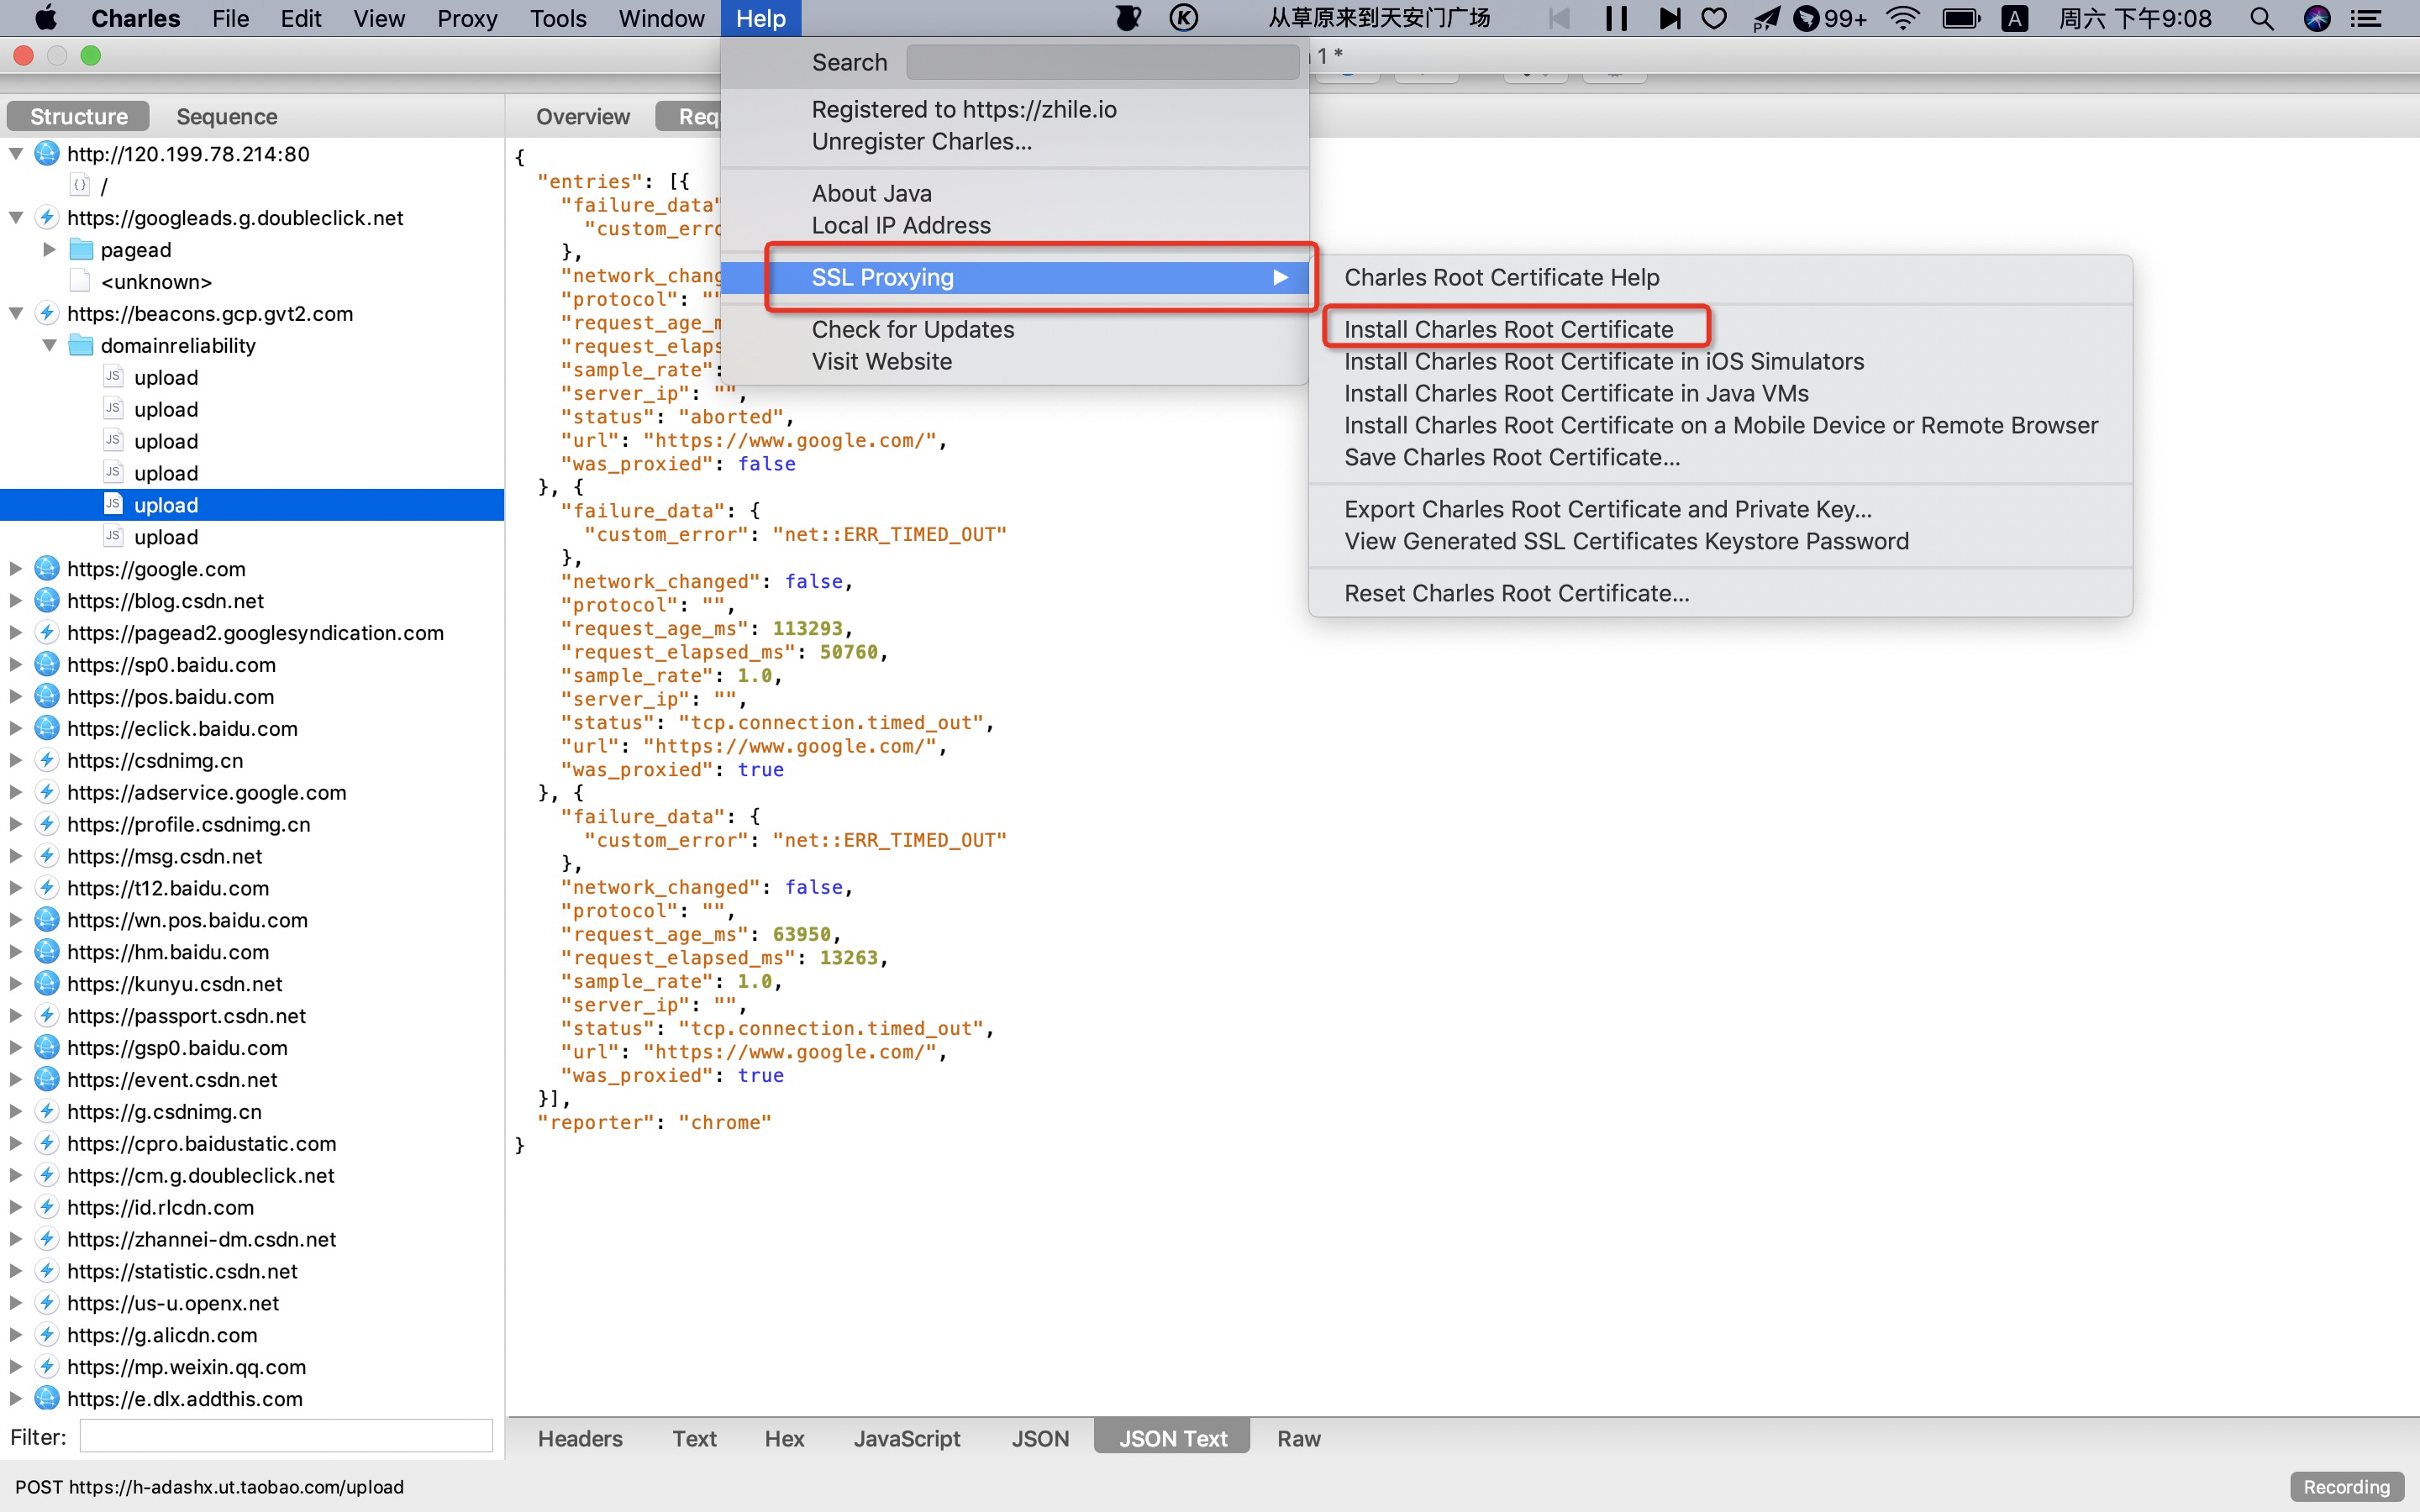The height and width of the screenshot is (1512, 2420).
Task: Open Charles Root Certificate Help
Action: [x=1501, y=277]
